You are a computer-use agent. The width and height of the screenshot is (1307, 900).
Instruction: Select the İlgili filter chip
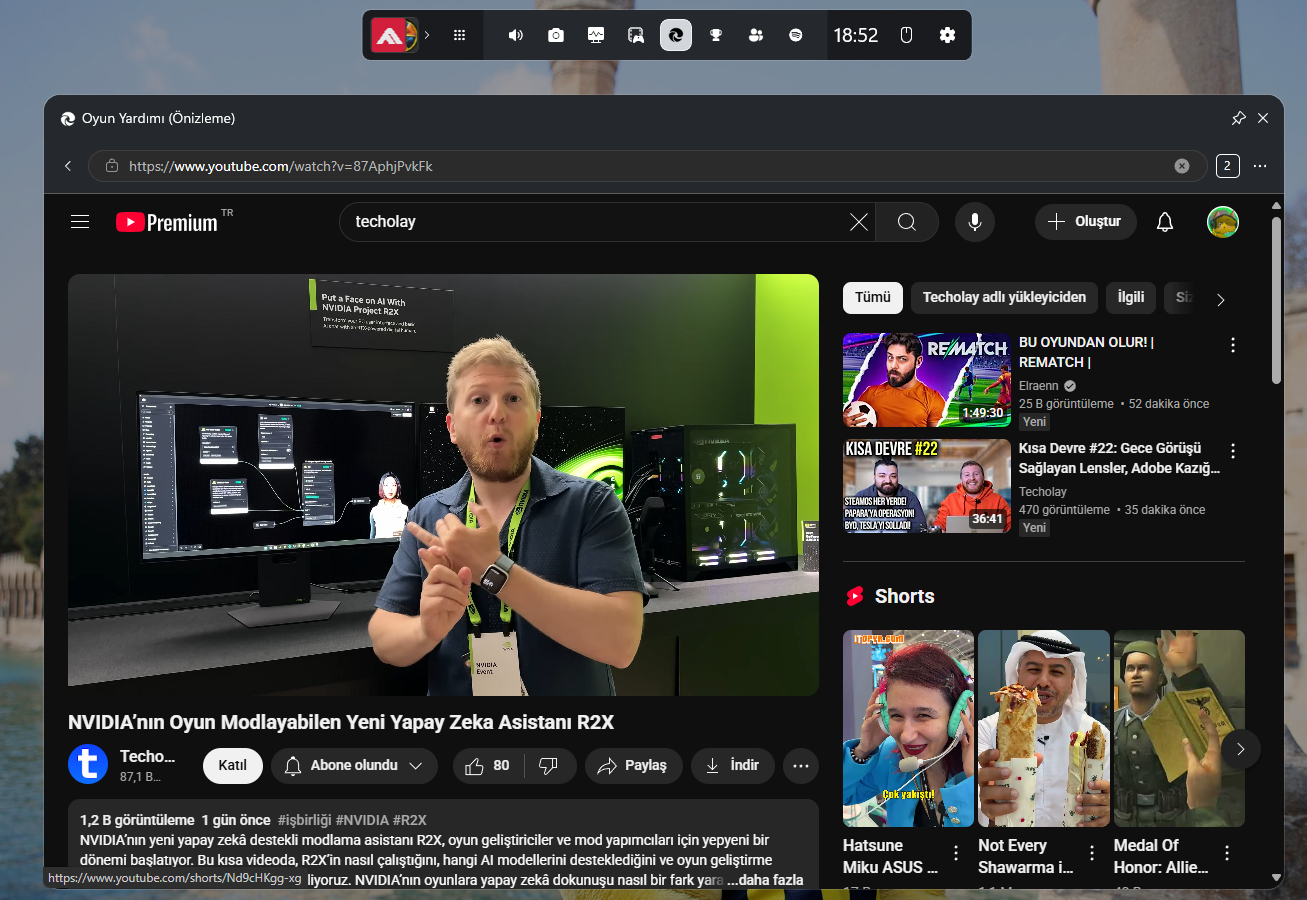[1131, 298]
